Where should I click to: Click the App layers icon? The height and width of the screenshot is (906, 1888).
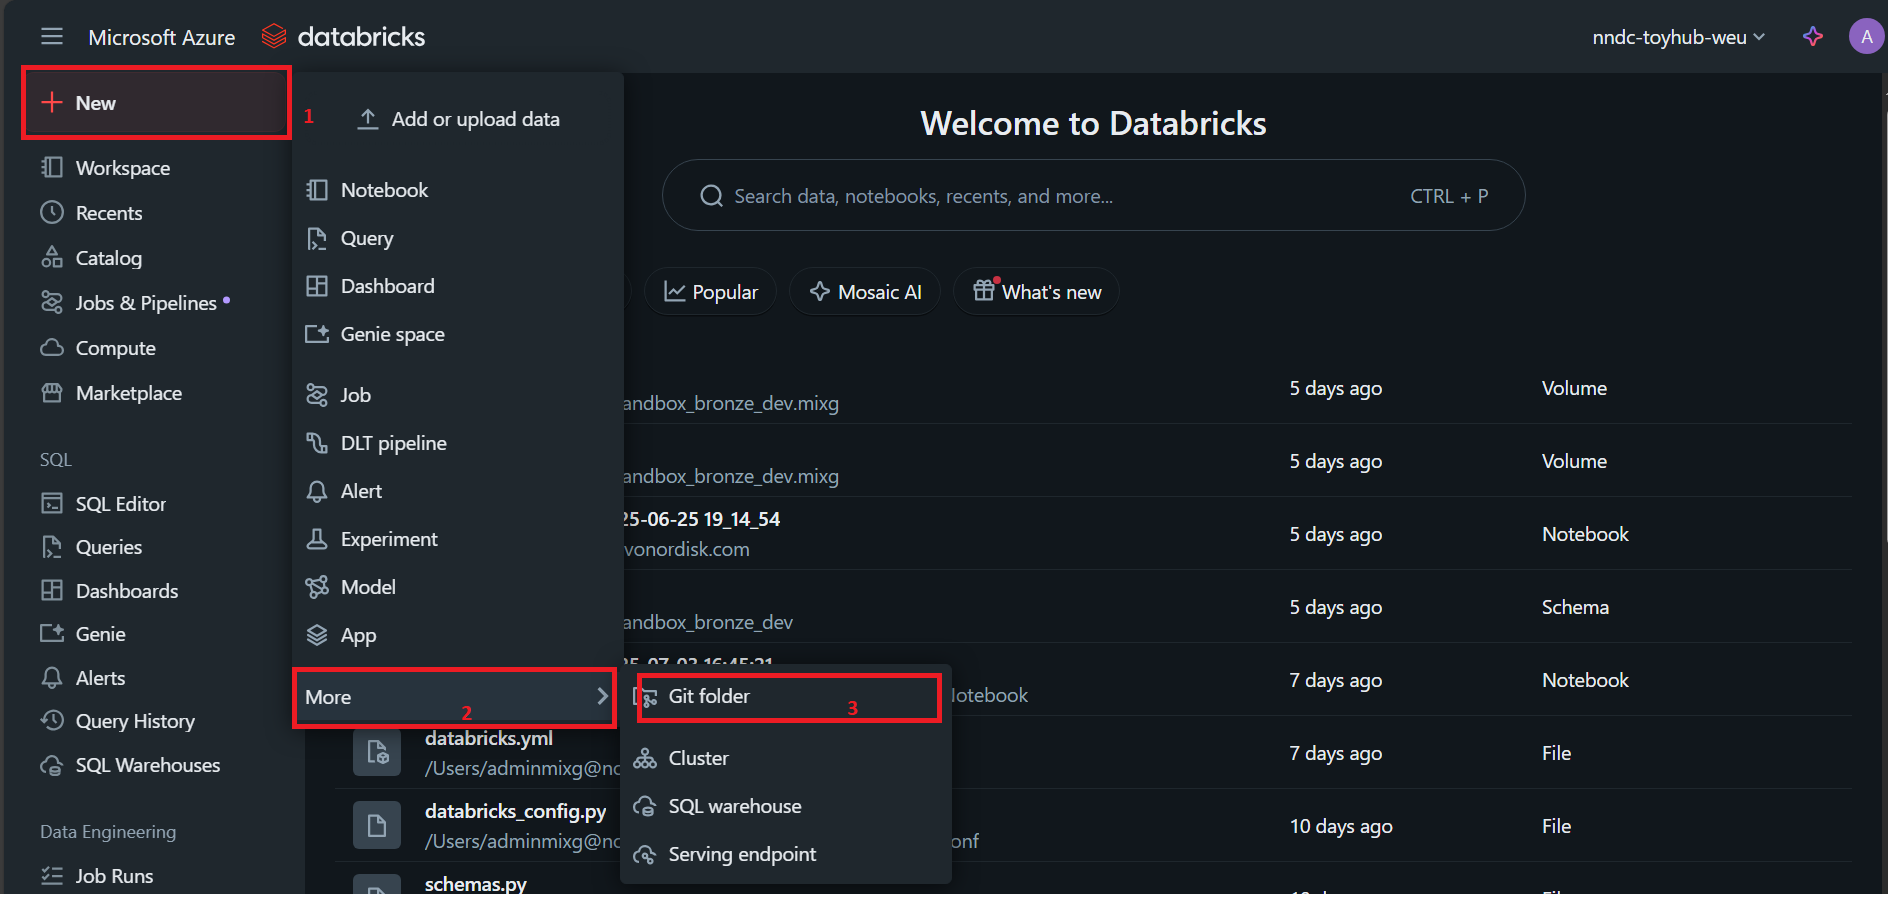coord(317,635)
